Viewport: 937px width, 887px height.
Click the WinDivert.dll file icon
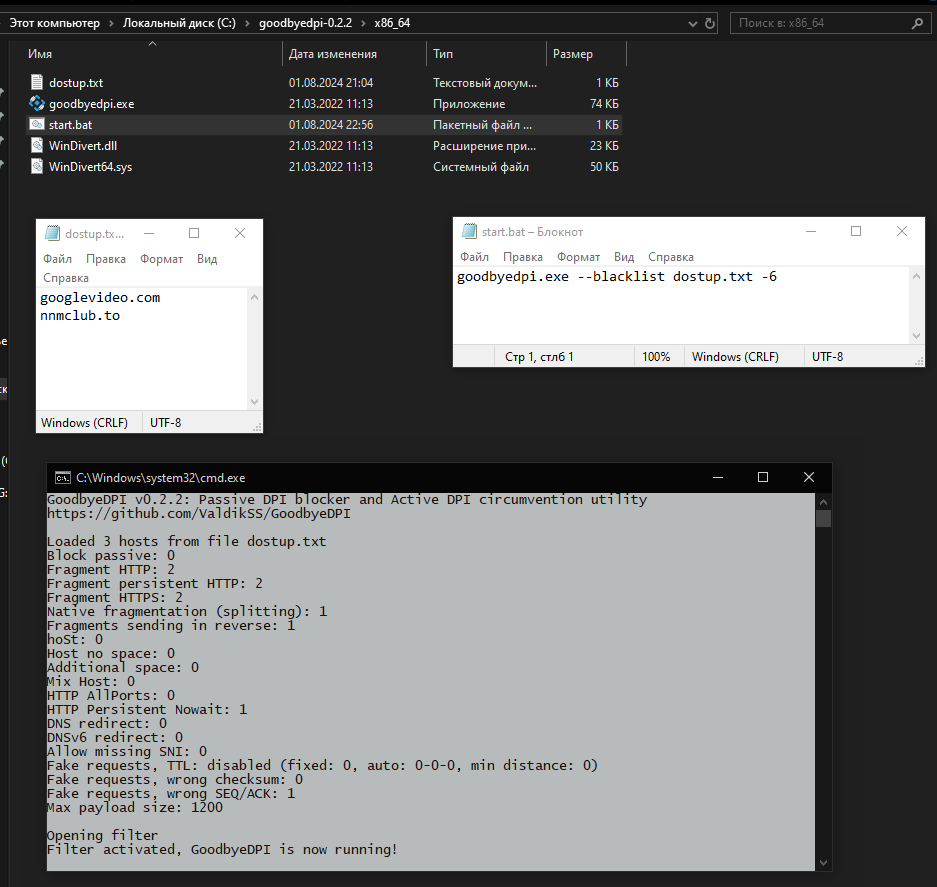point(36,145)
